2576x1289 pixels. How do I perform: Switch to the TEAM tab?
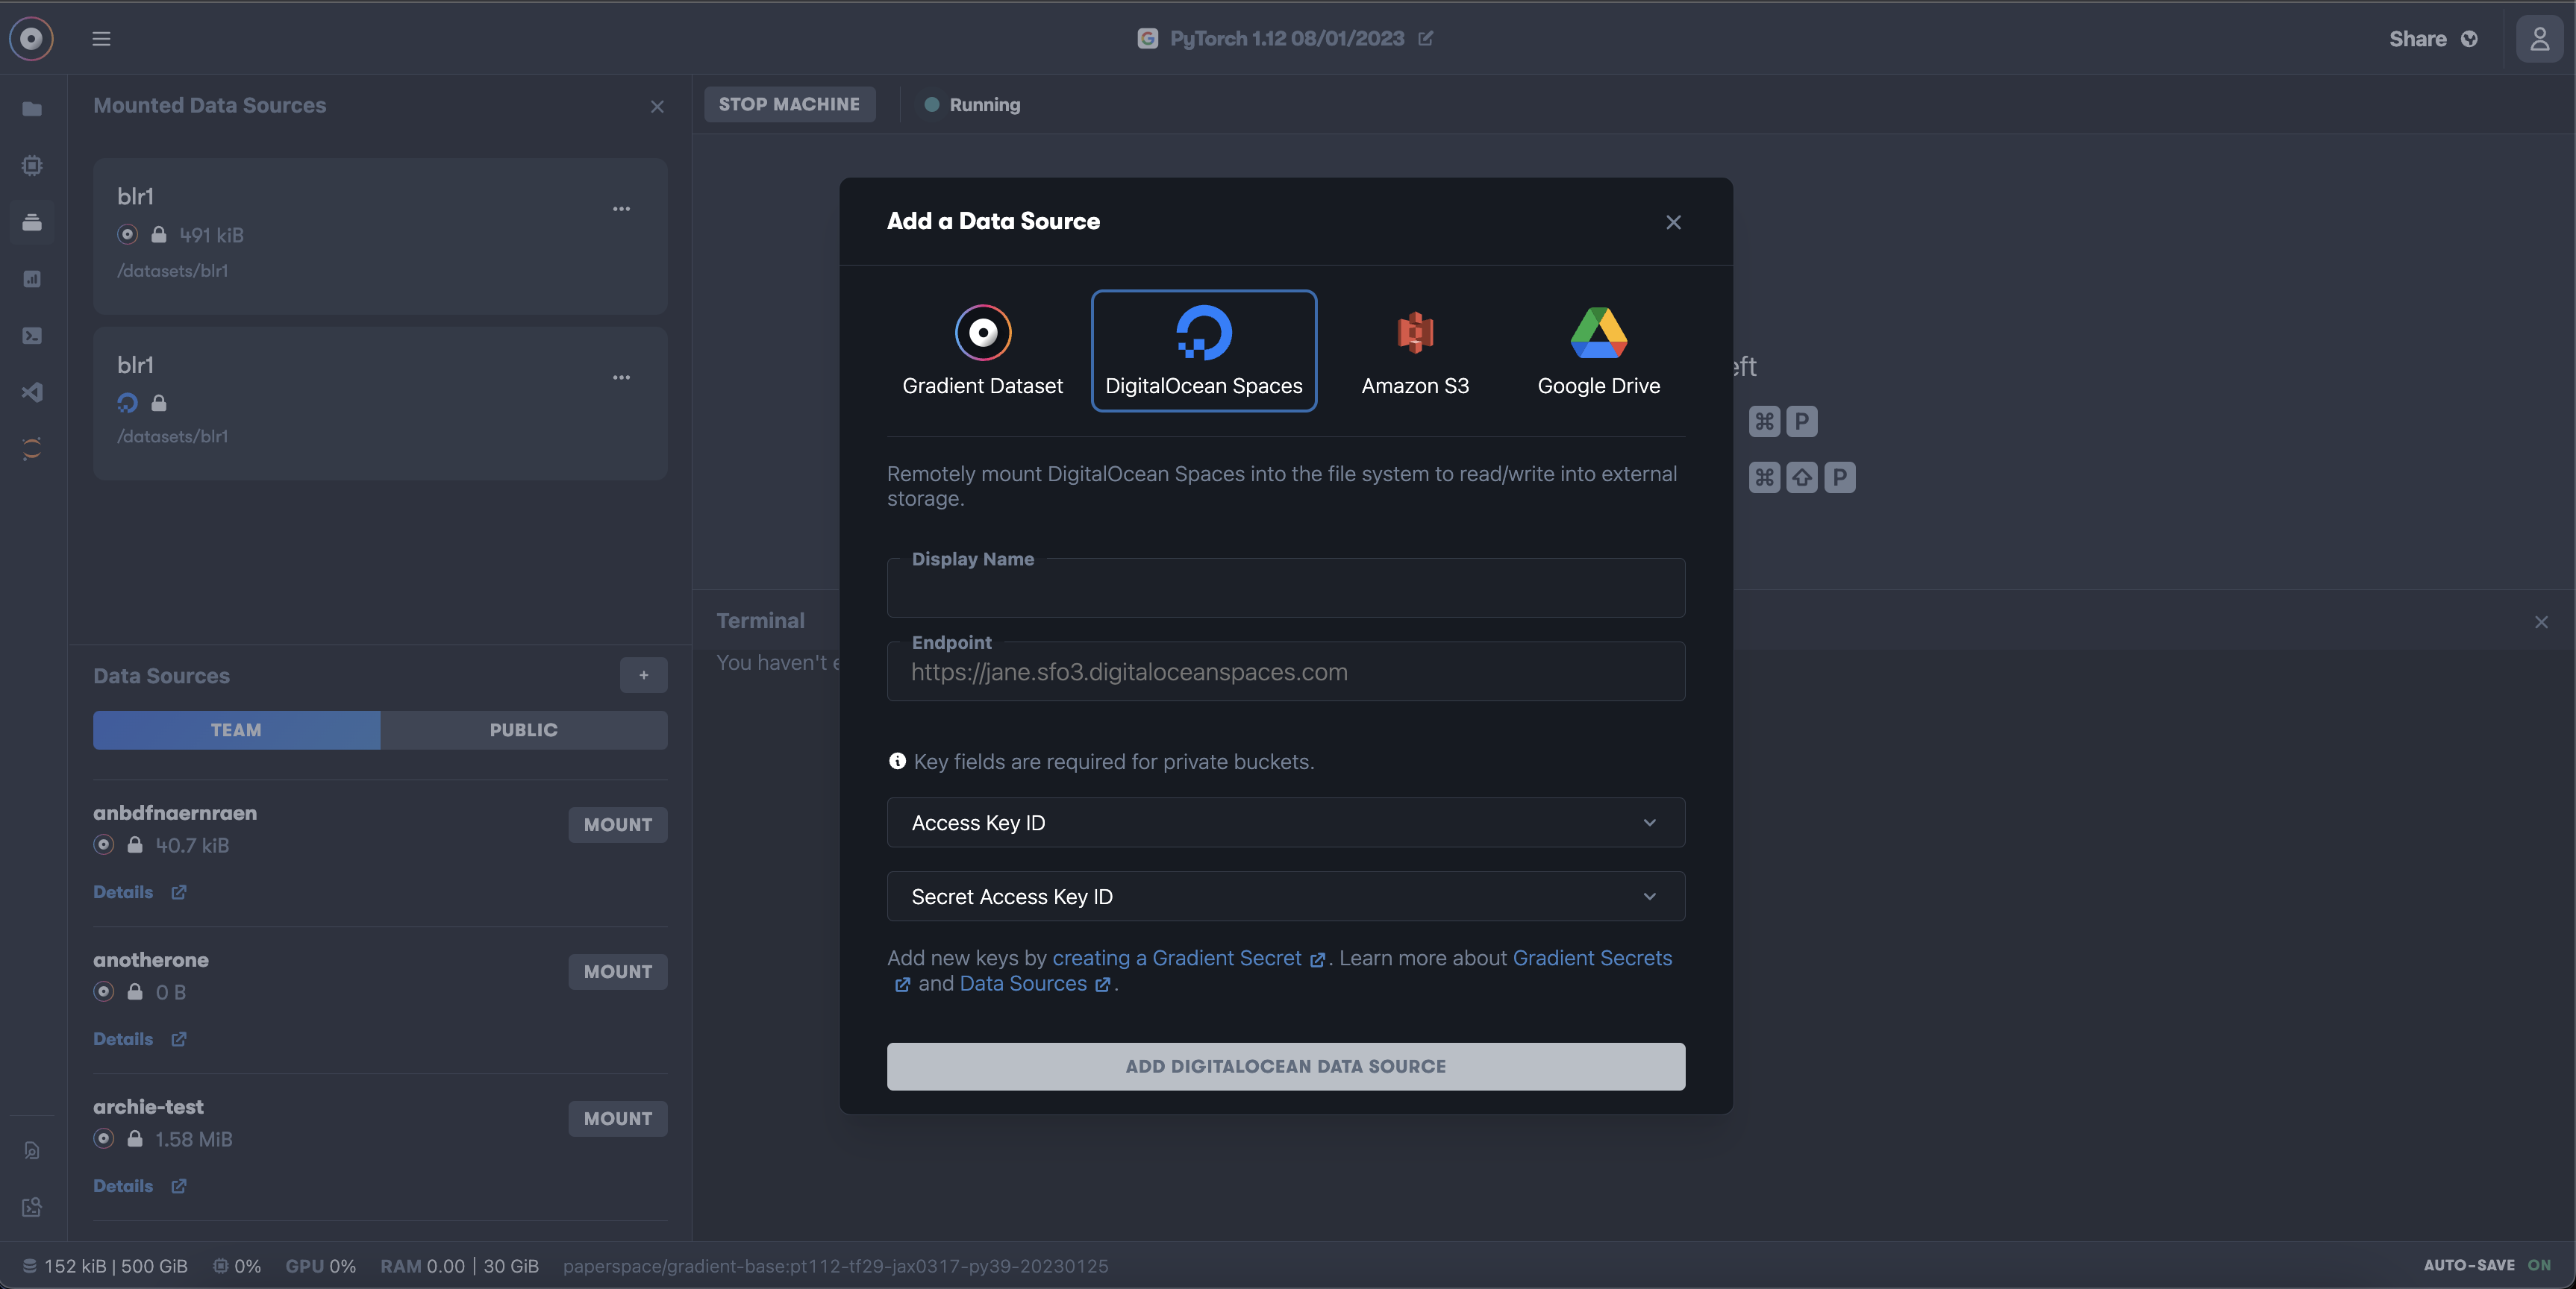click(236, 730)
